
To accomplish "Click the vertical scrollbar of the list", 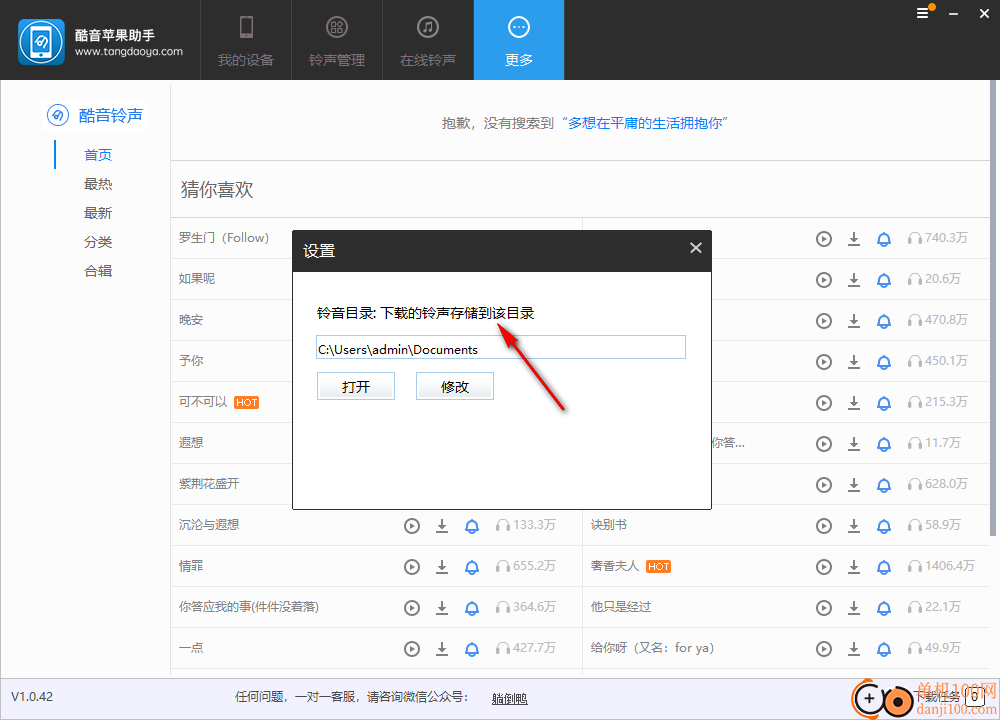I will tap(993, 309).
